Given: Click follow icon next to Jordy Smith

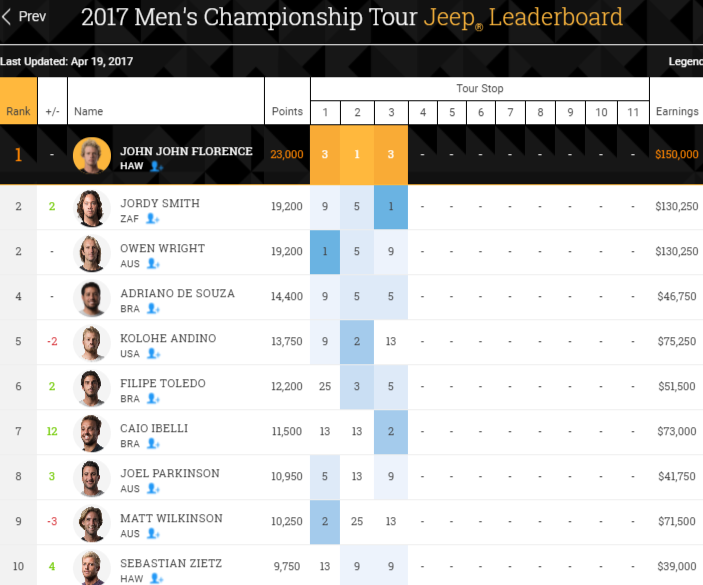Looking at the screenshot, I should [x=153, y=219].
